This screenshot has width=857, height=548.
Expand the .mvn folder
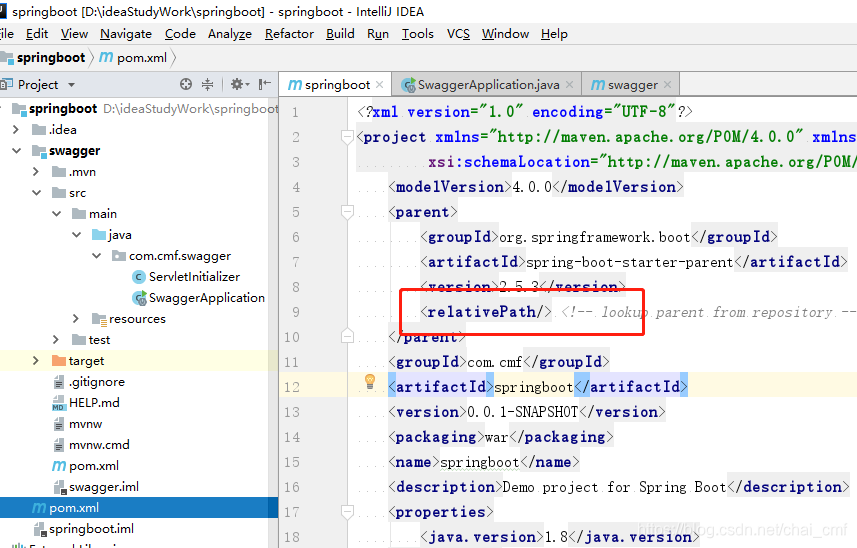(36, 172)
